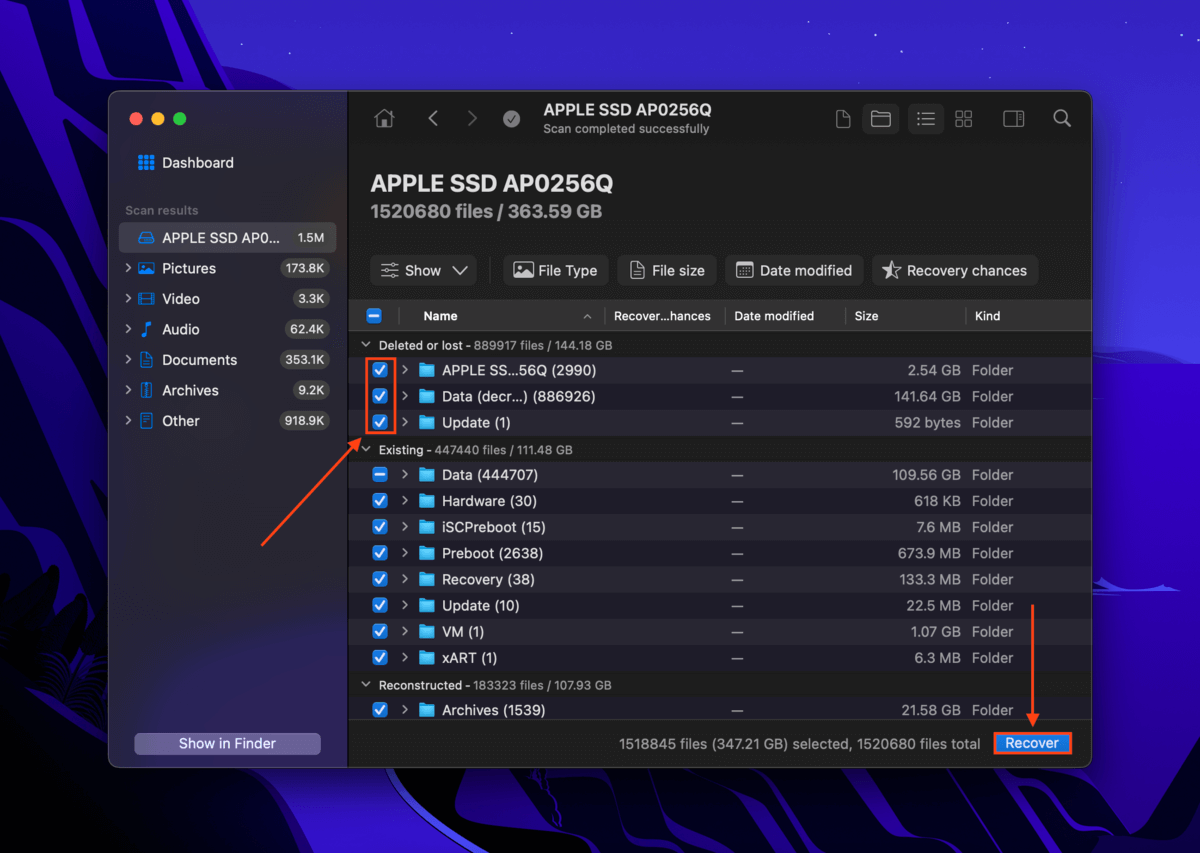Switch to file view icon

pyautogui.click(x=843, y=119)
